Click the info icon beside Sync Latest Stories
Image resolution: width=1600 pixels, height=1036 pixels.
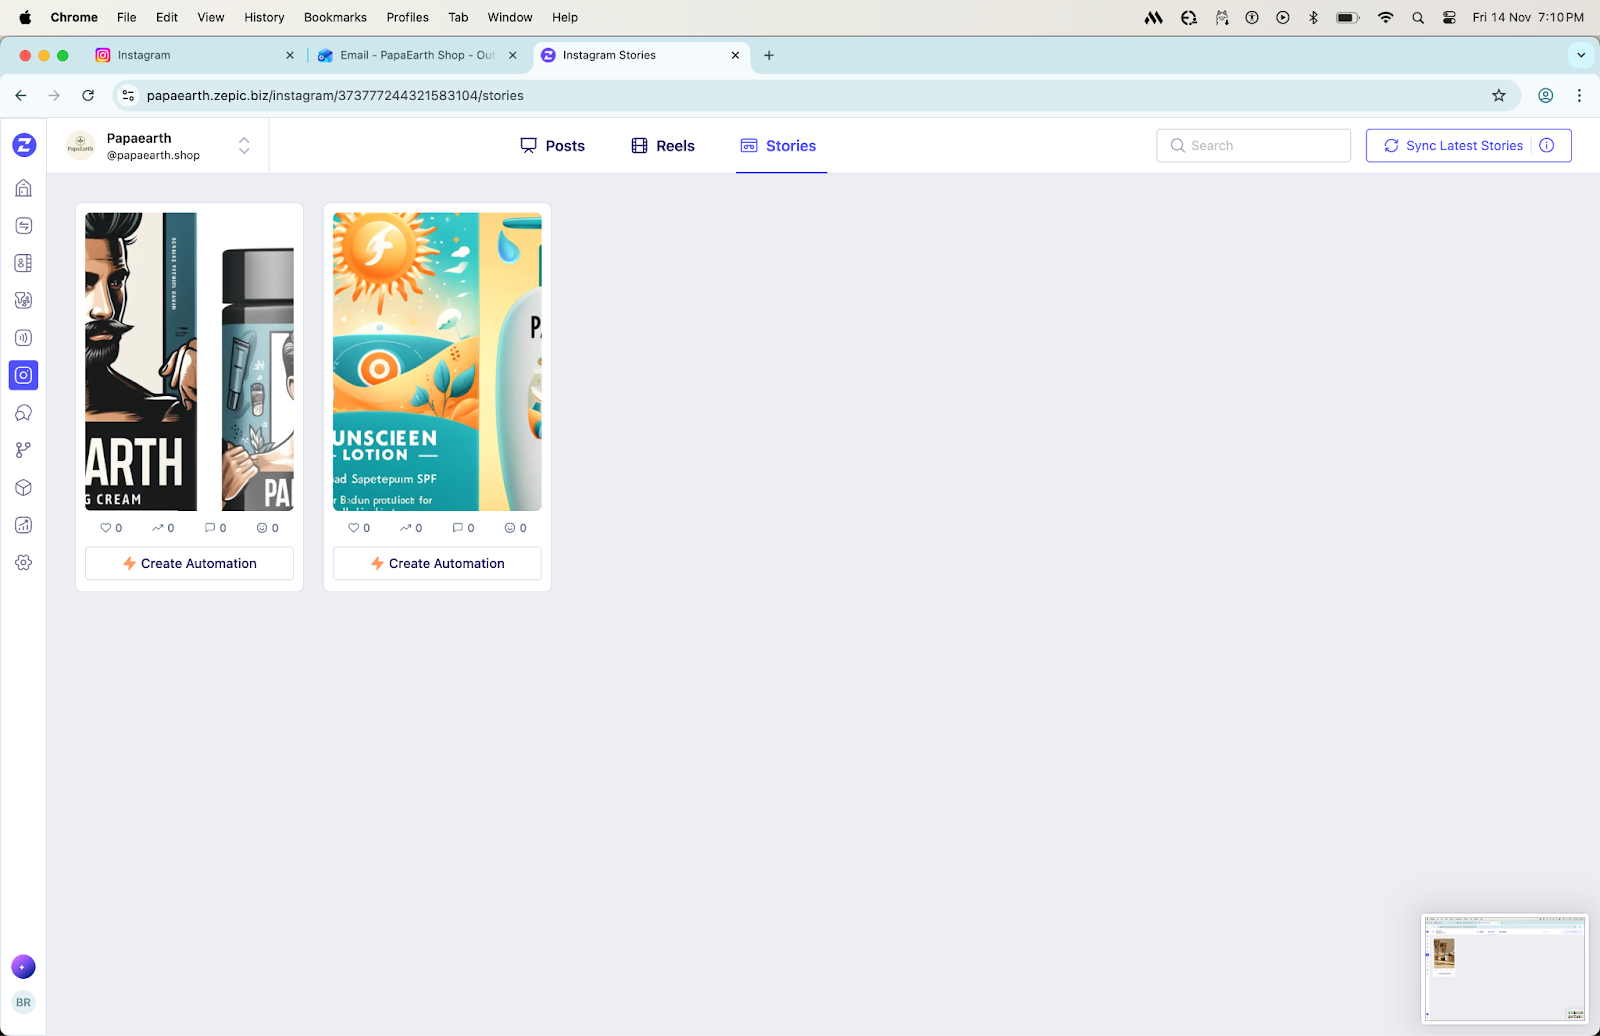1547,145
